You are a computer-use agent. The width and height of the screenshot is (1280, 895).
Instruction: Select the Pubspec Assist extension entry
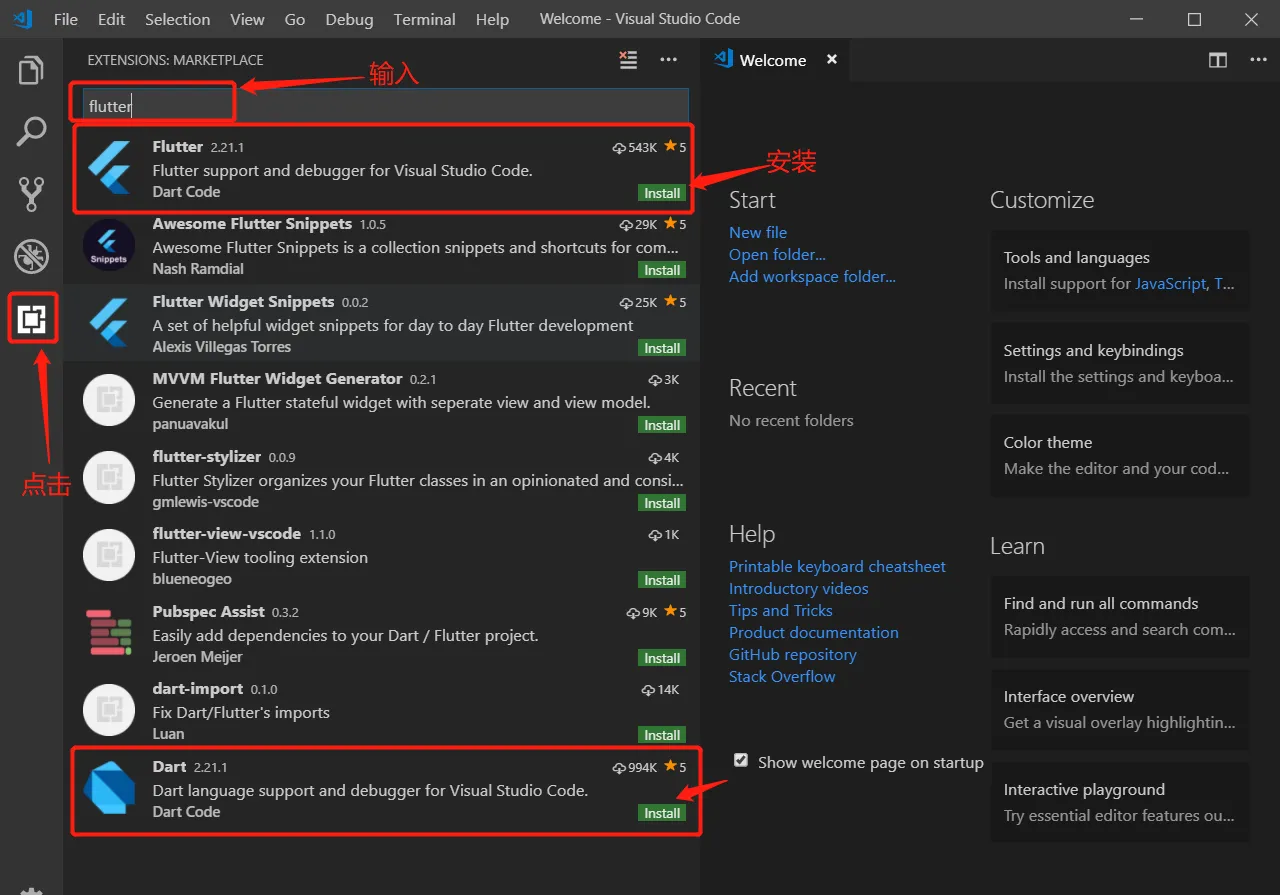coord(381,634)
